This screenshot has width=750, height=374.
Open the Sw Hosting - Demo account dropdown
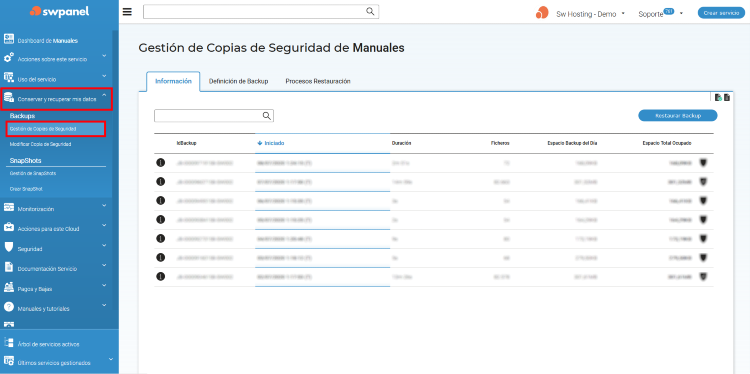point(591,14)
